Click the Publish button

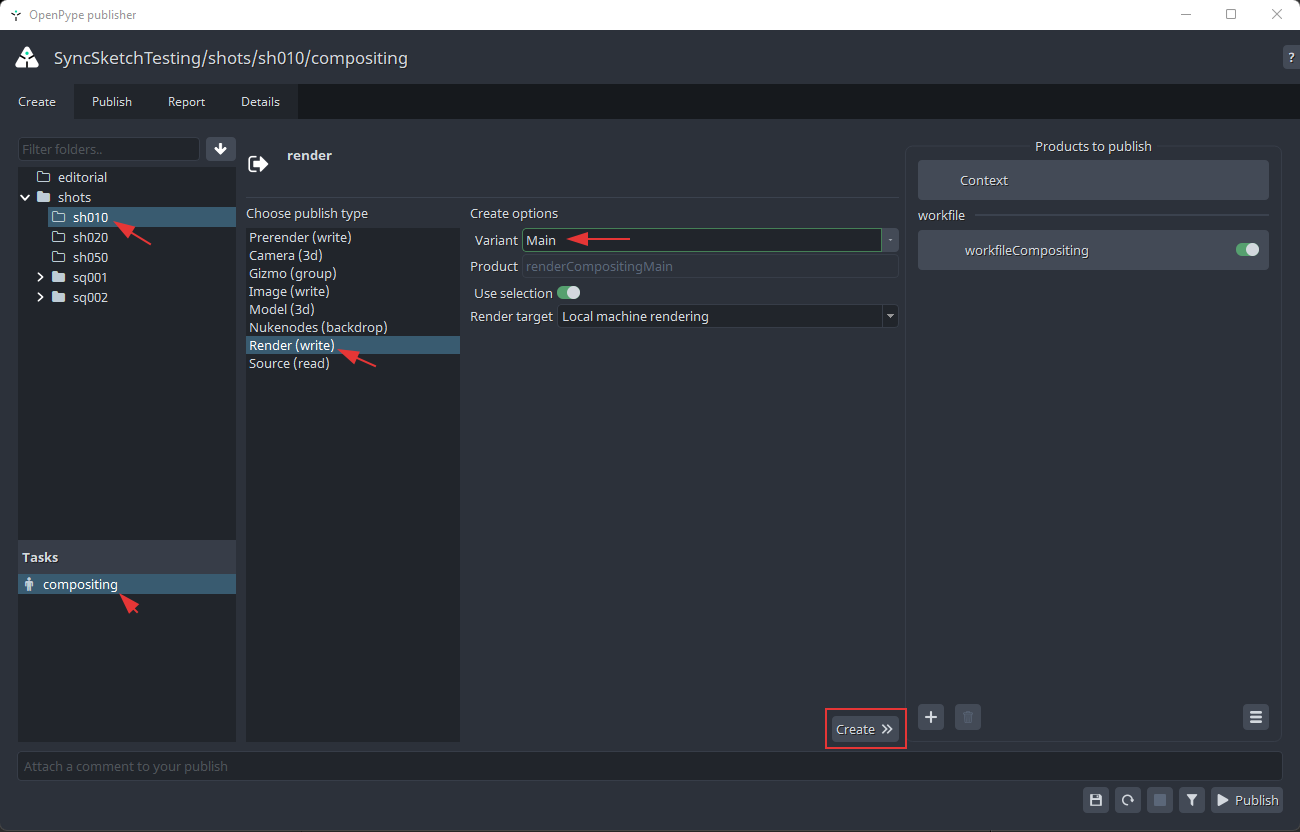pyautogui.click(x=1247, y=800)
